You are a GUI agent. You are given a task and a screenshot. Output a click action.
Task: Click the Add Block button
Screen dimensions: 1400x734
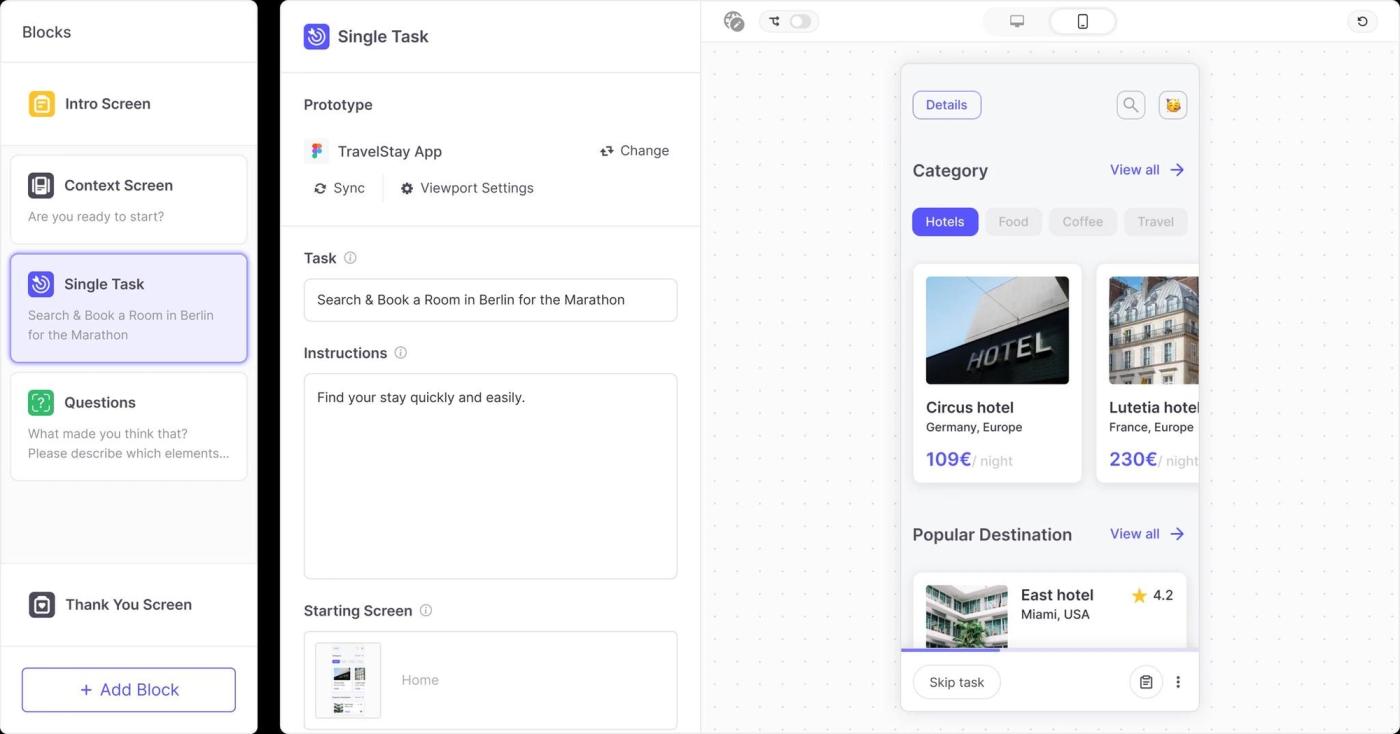(129, 690)
